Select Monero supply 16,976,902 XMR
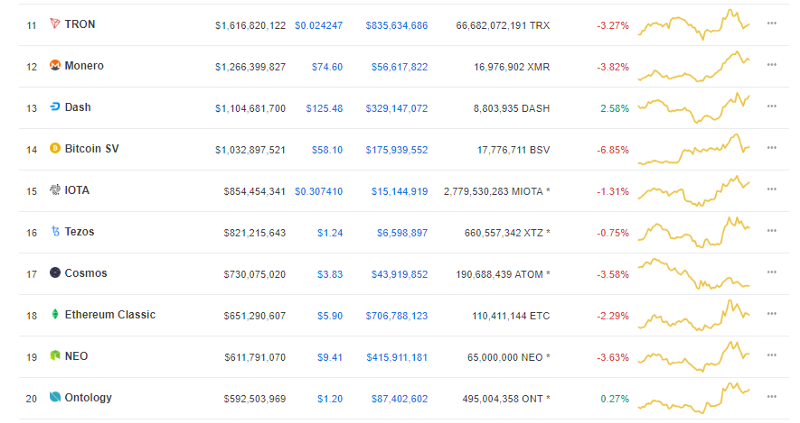 point(512,67)
